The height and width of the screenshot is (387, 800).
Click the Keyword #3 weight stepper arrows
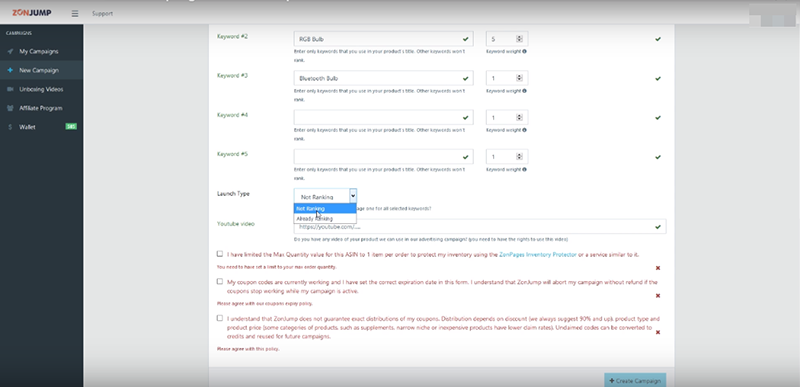[x=519, y=78]
